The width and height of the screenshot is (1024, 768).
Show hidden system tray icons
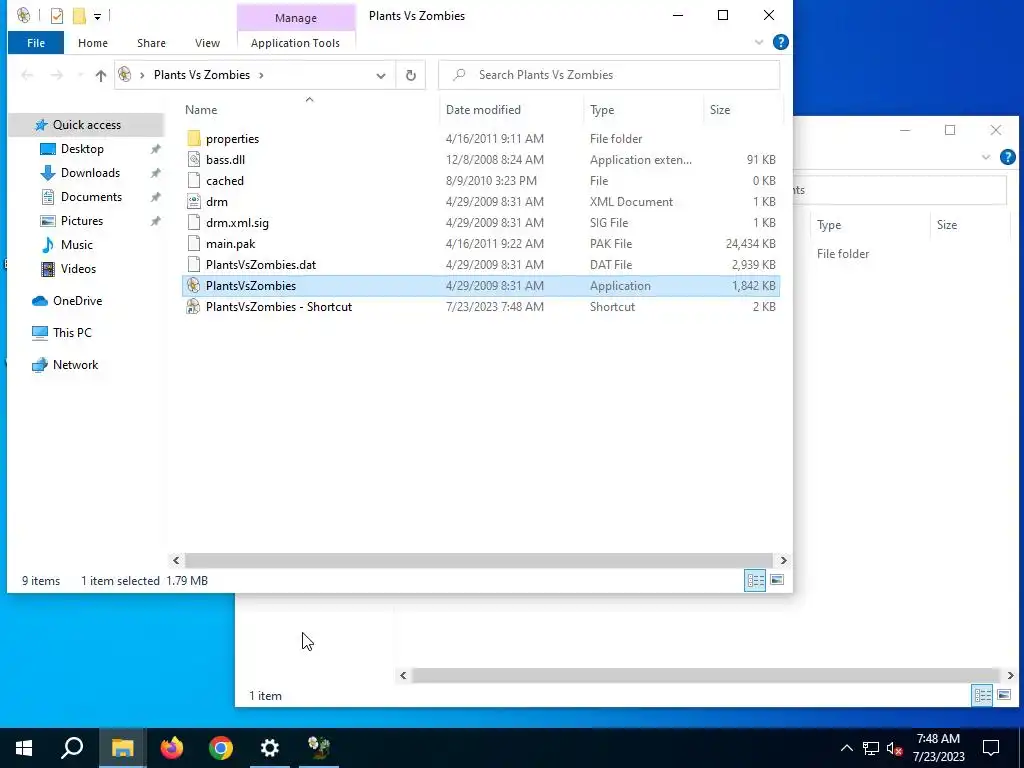[x=846, y=748]
